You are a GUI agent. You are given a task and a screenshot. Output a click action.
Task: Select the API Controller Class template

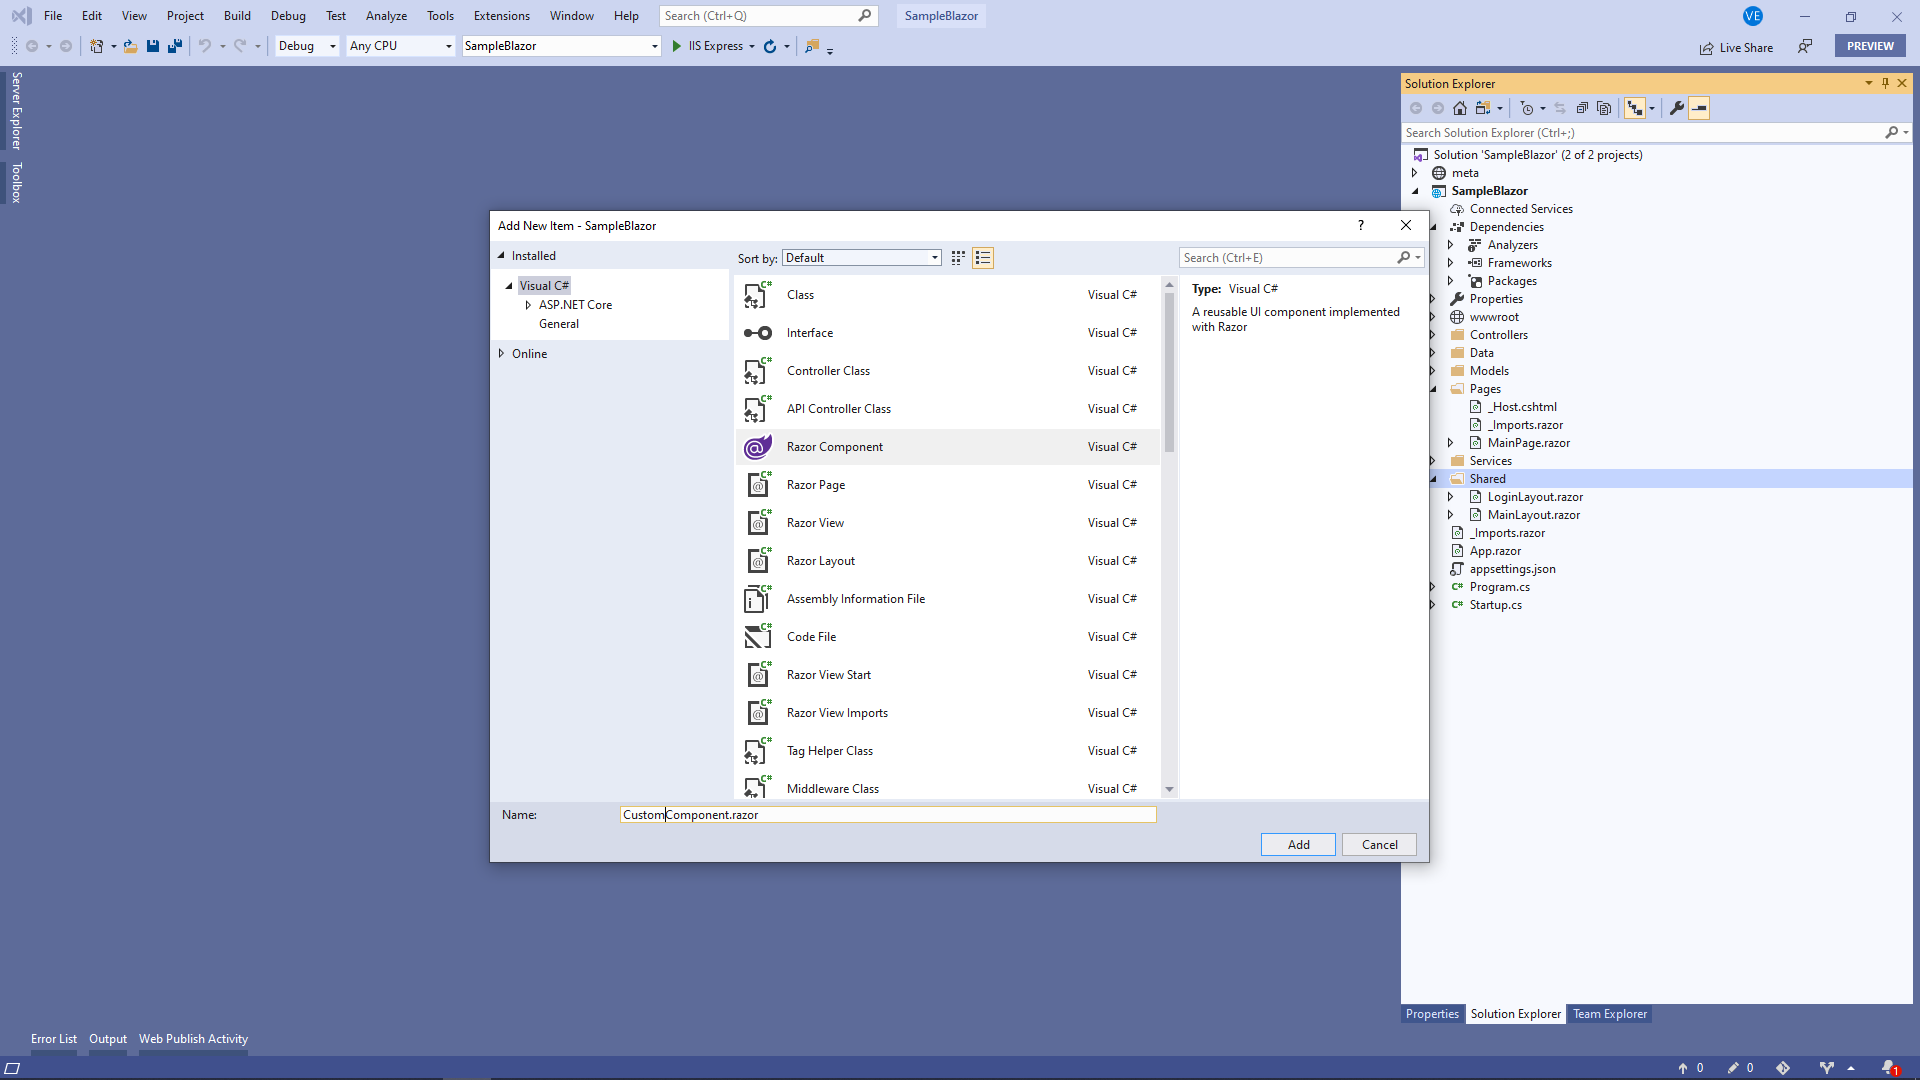(x=948, y=409)
